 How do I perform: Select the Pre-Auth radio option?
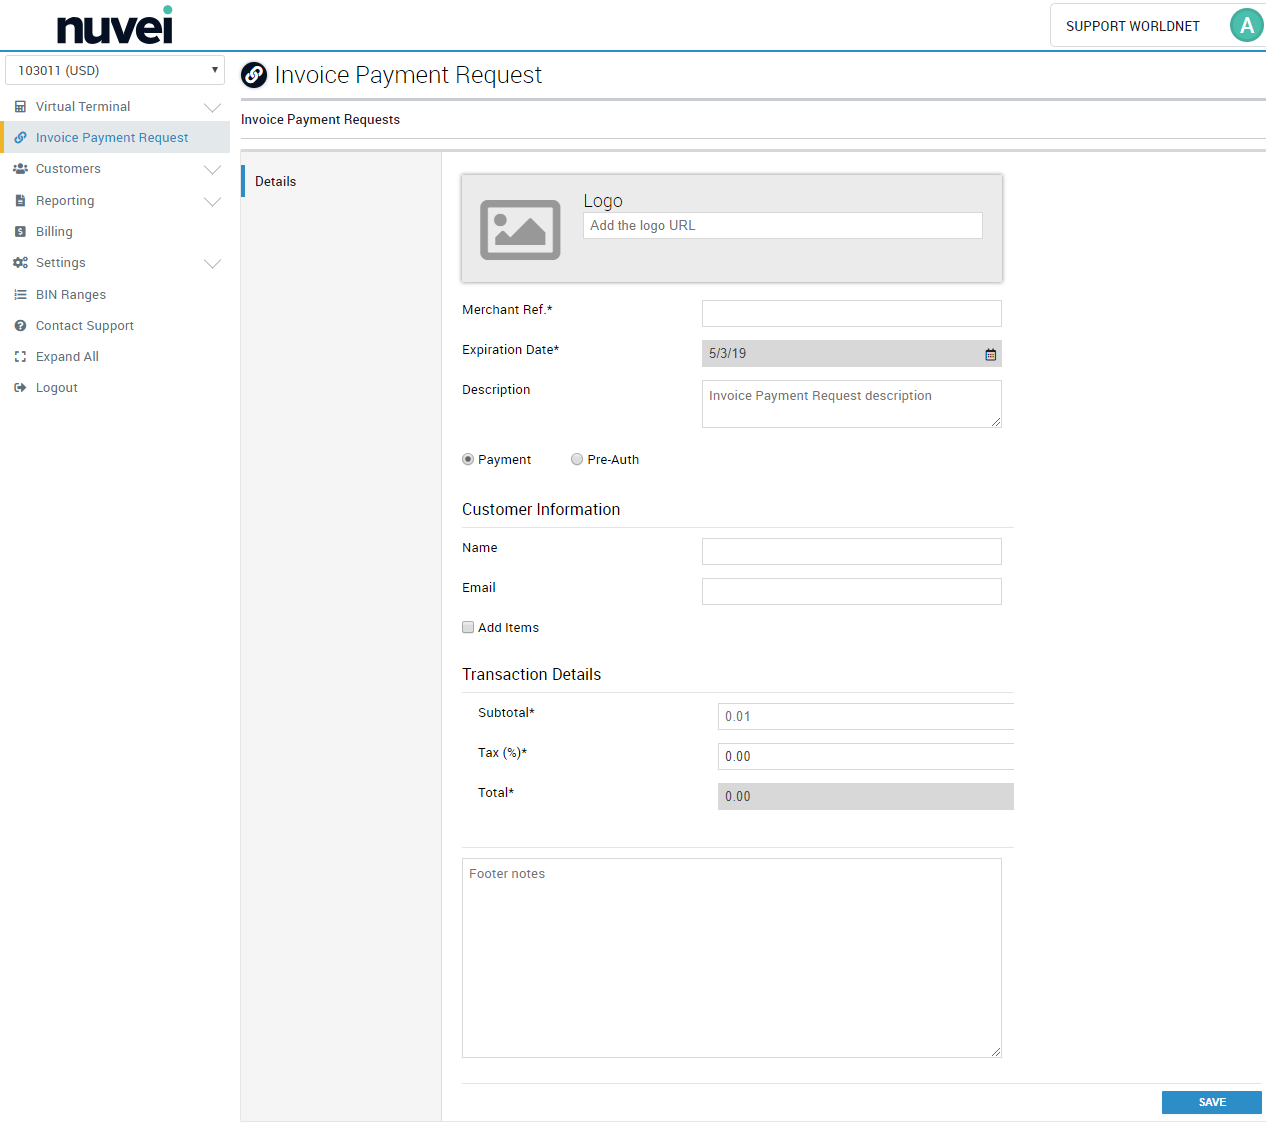577,460
